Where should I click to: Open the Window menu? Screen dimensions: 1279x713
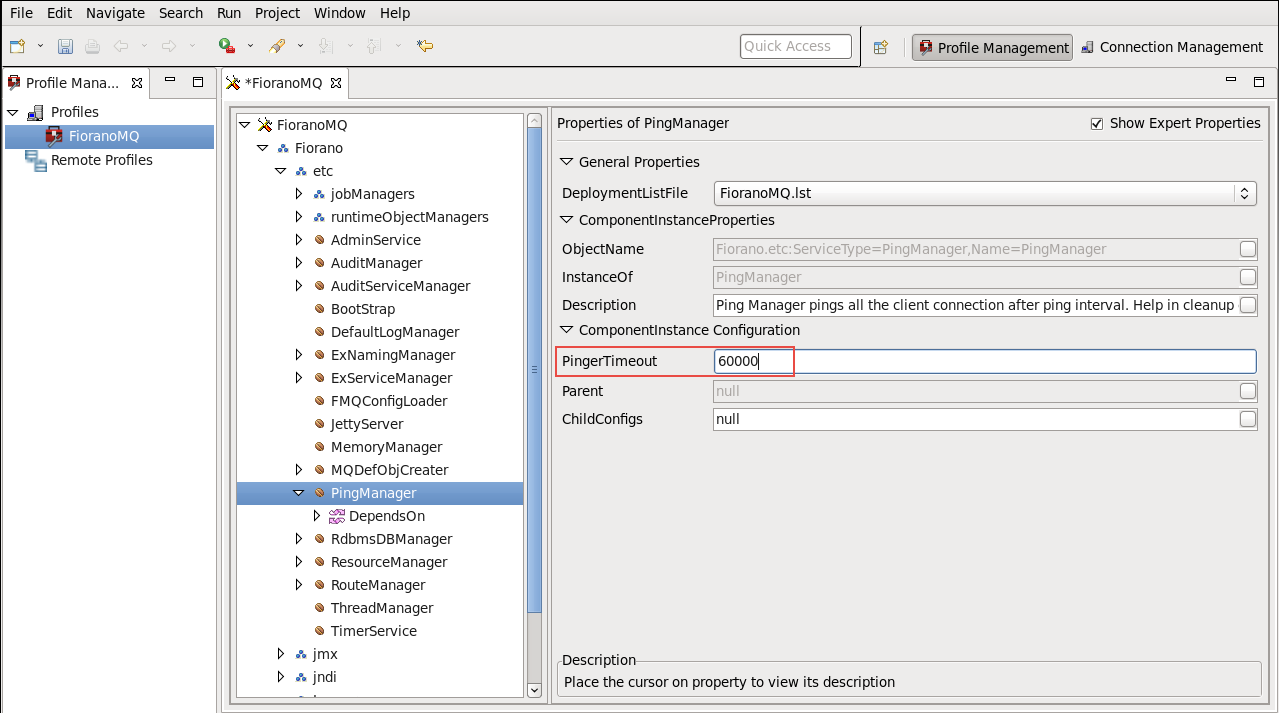(340, 13)
